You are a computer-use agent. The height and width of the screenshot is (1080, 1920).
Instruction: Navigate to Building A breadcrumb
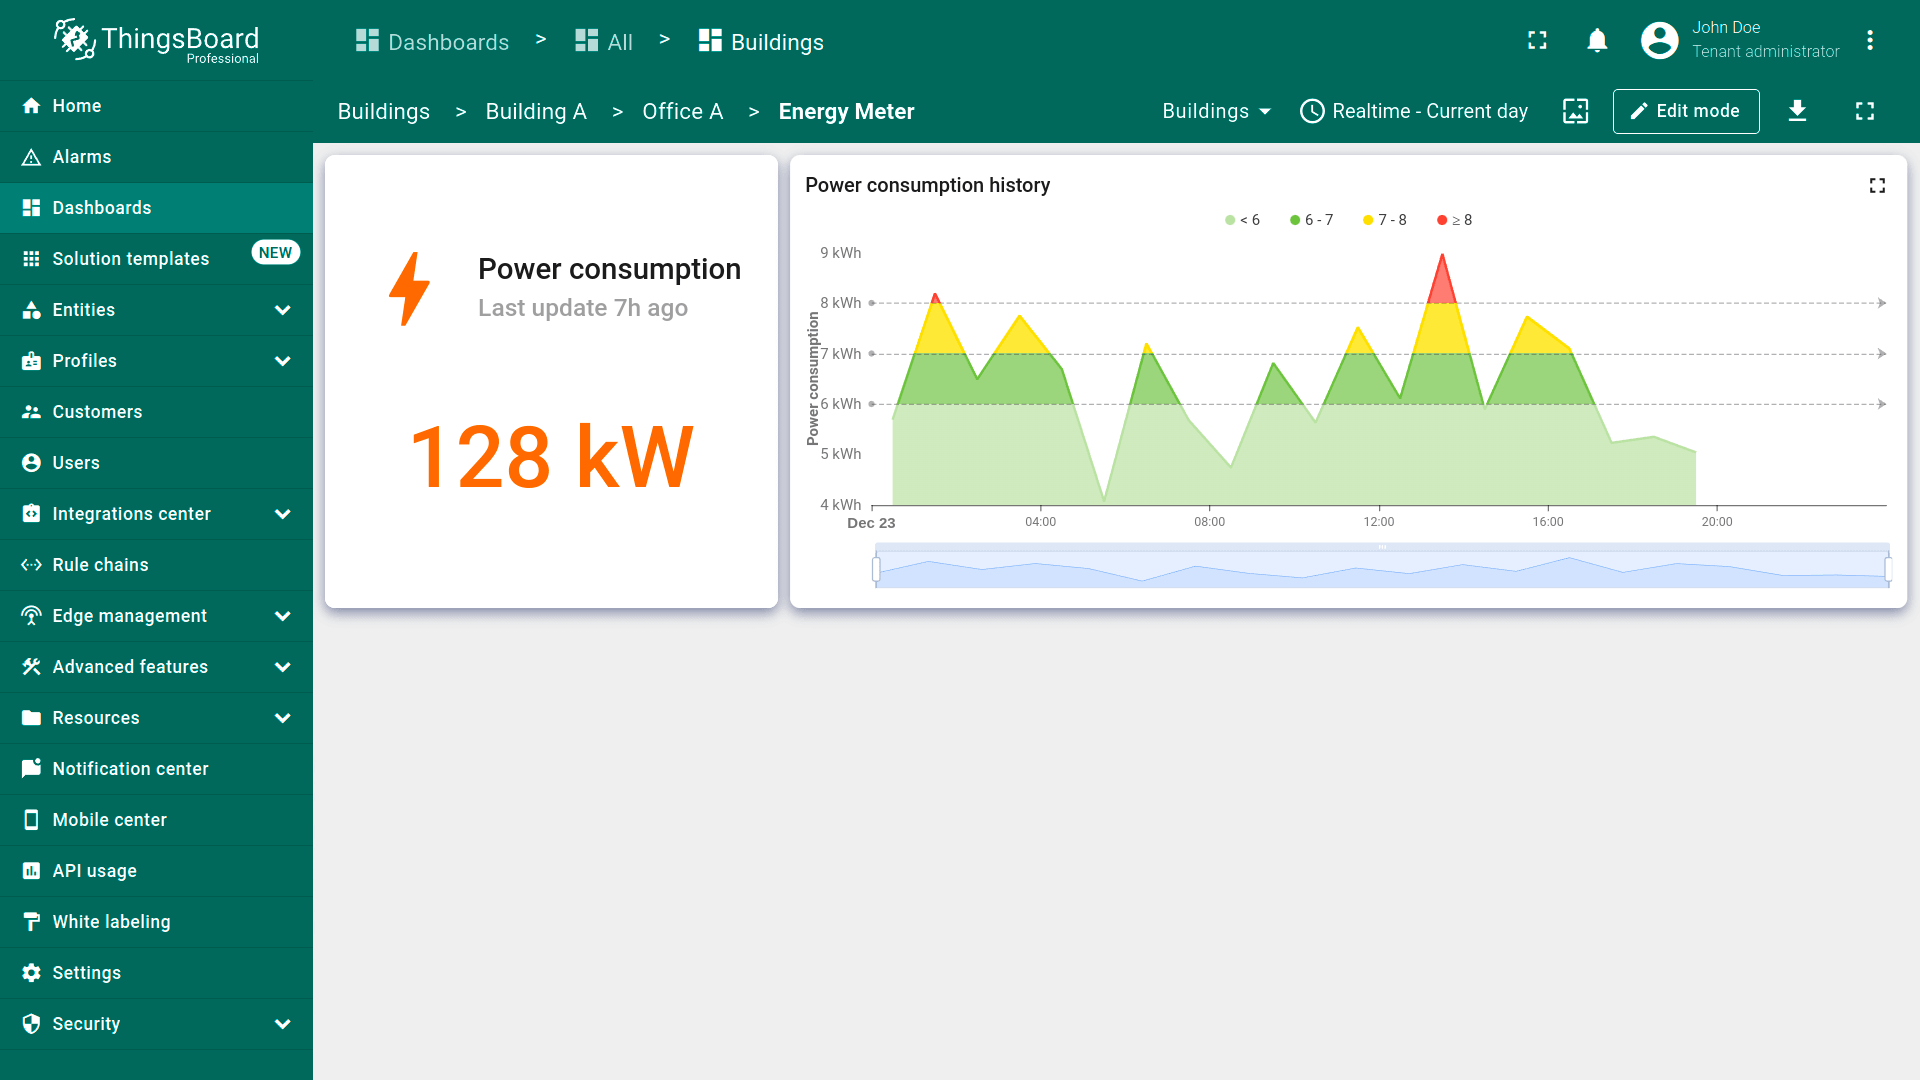click(x=535, y=112)
